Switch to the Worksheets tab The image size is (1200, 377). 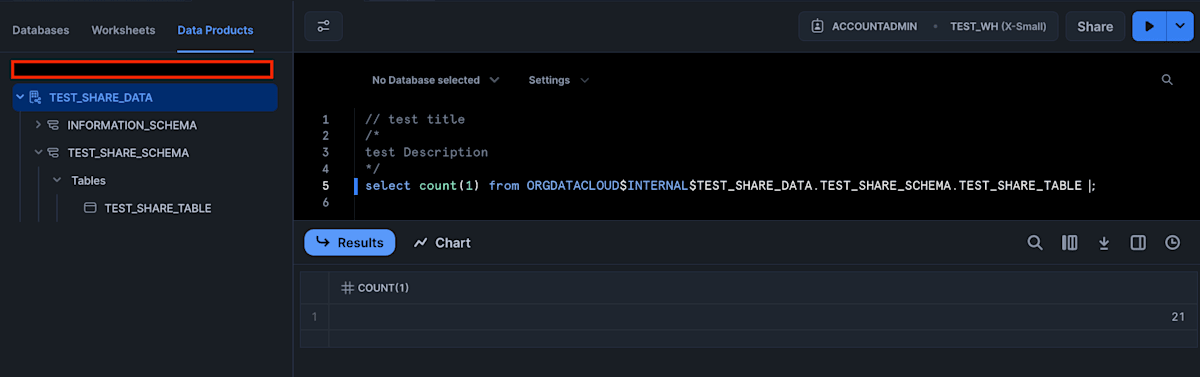tap(123, 30)
